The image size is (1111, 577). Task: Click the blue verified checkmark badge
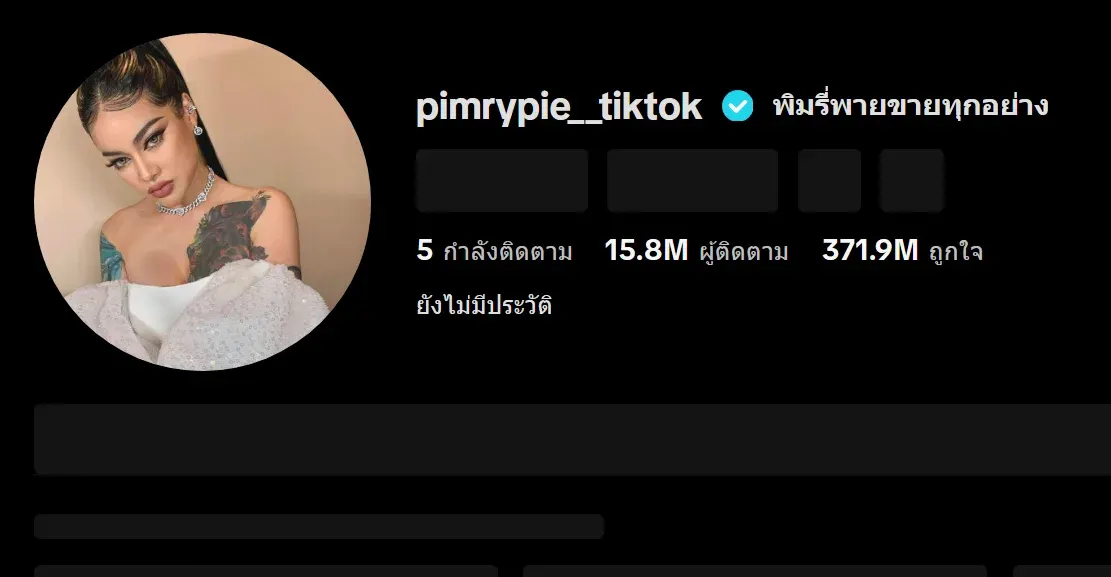pos(737,106)
